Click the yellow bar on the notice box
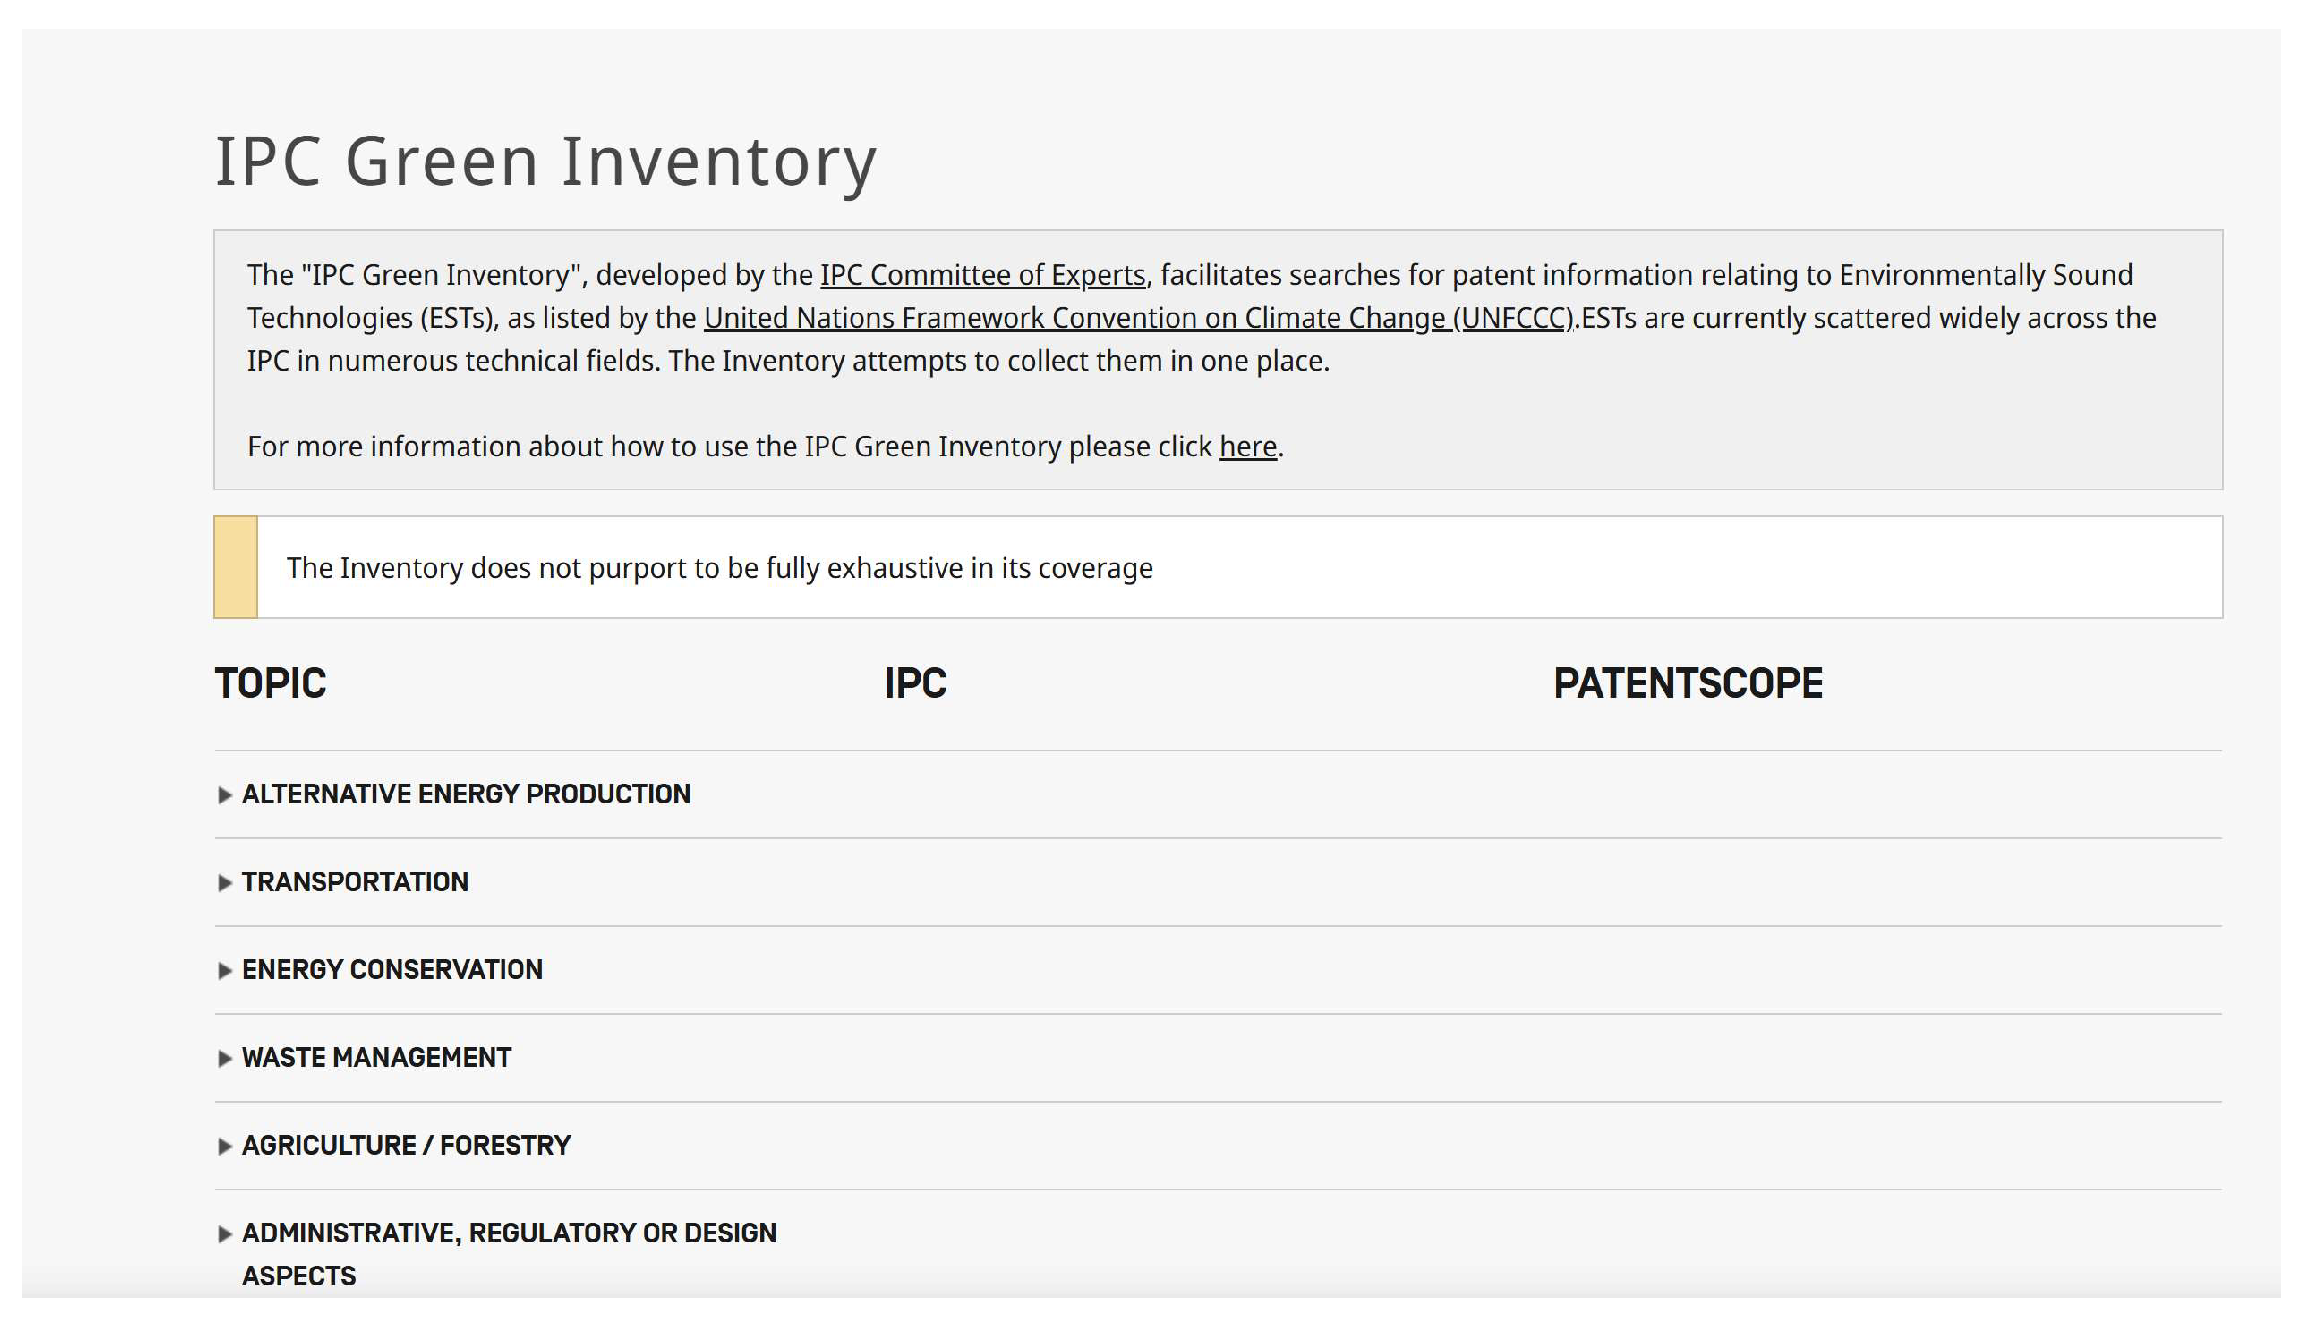 236,567
